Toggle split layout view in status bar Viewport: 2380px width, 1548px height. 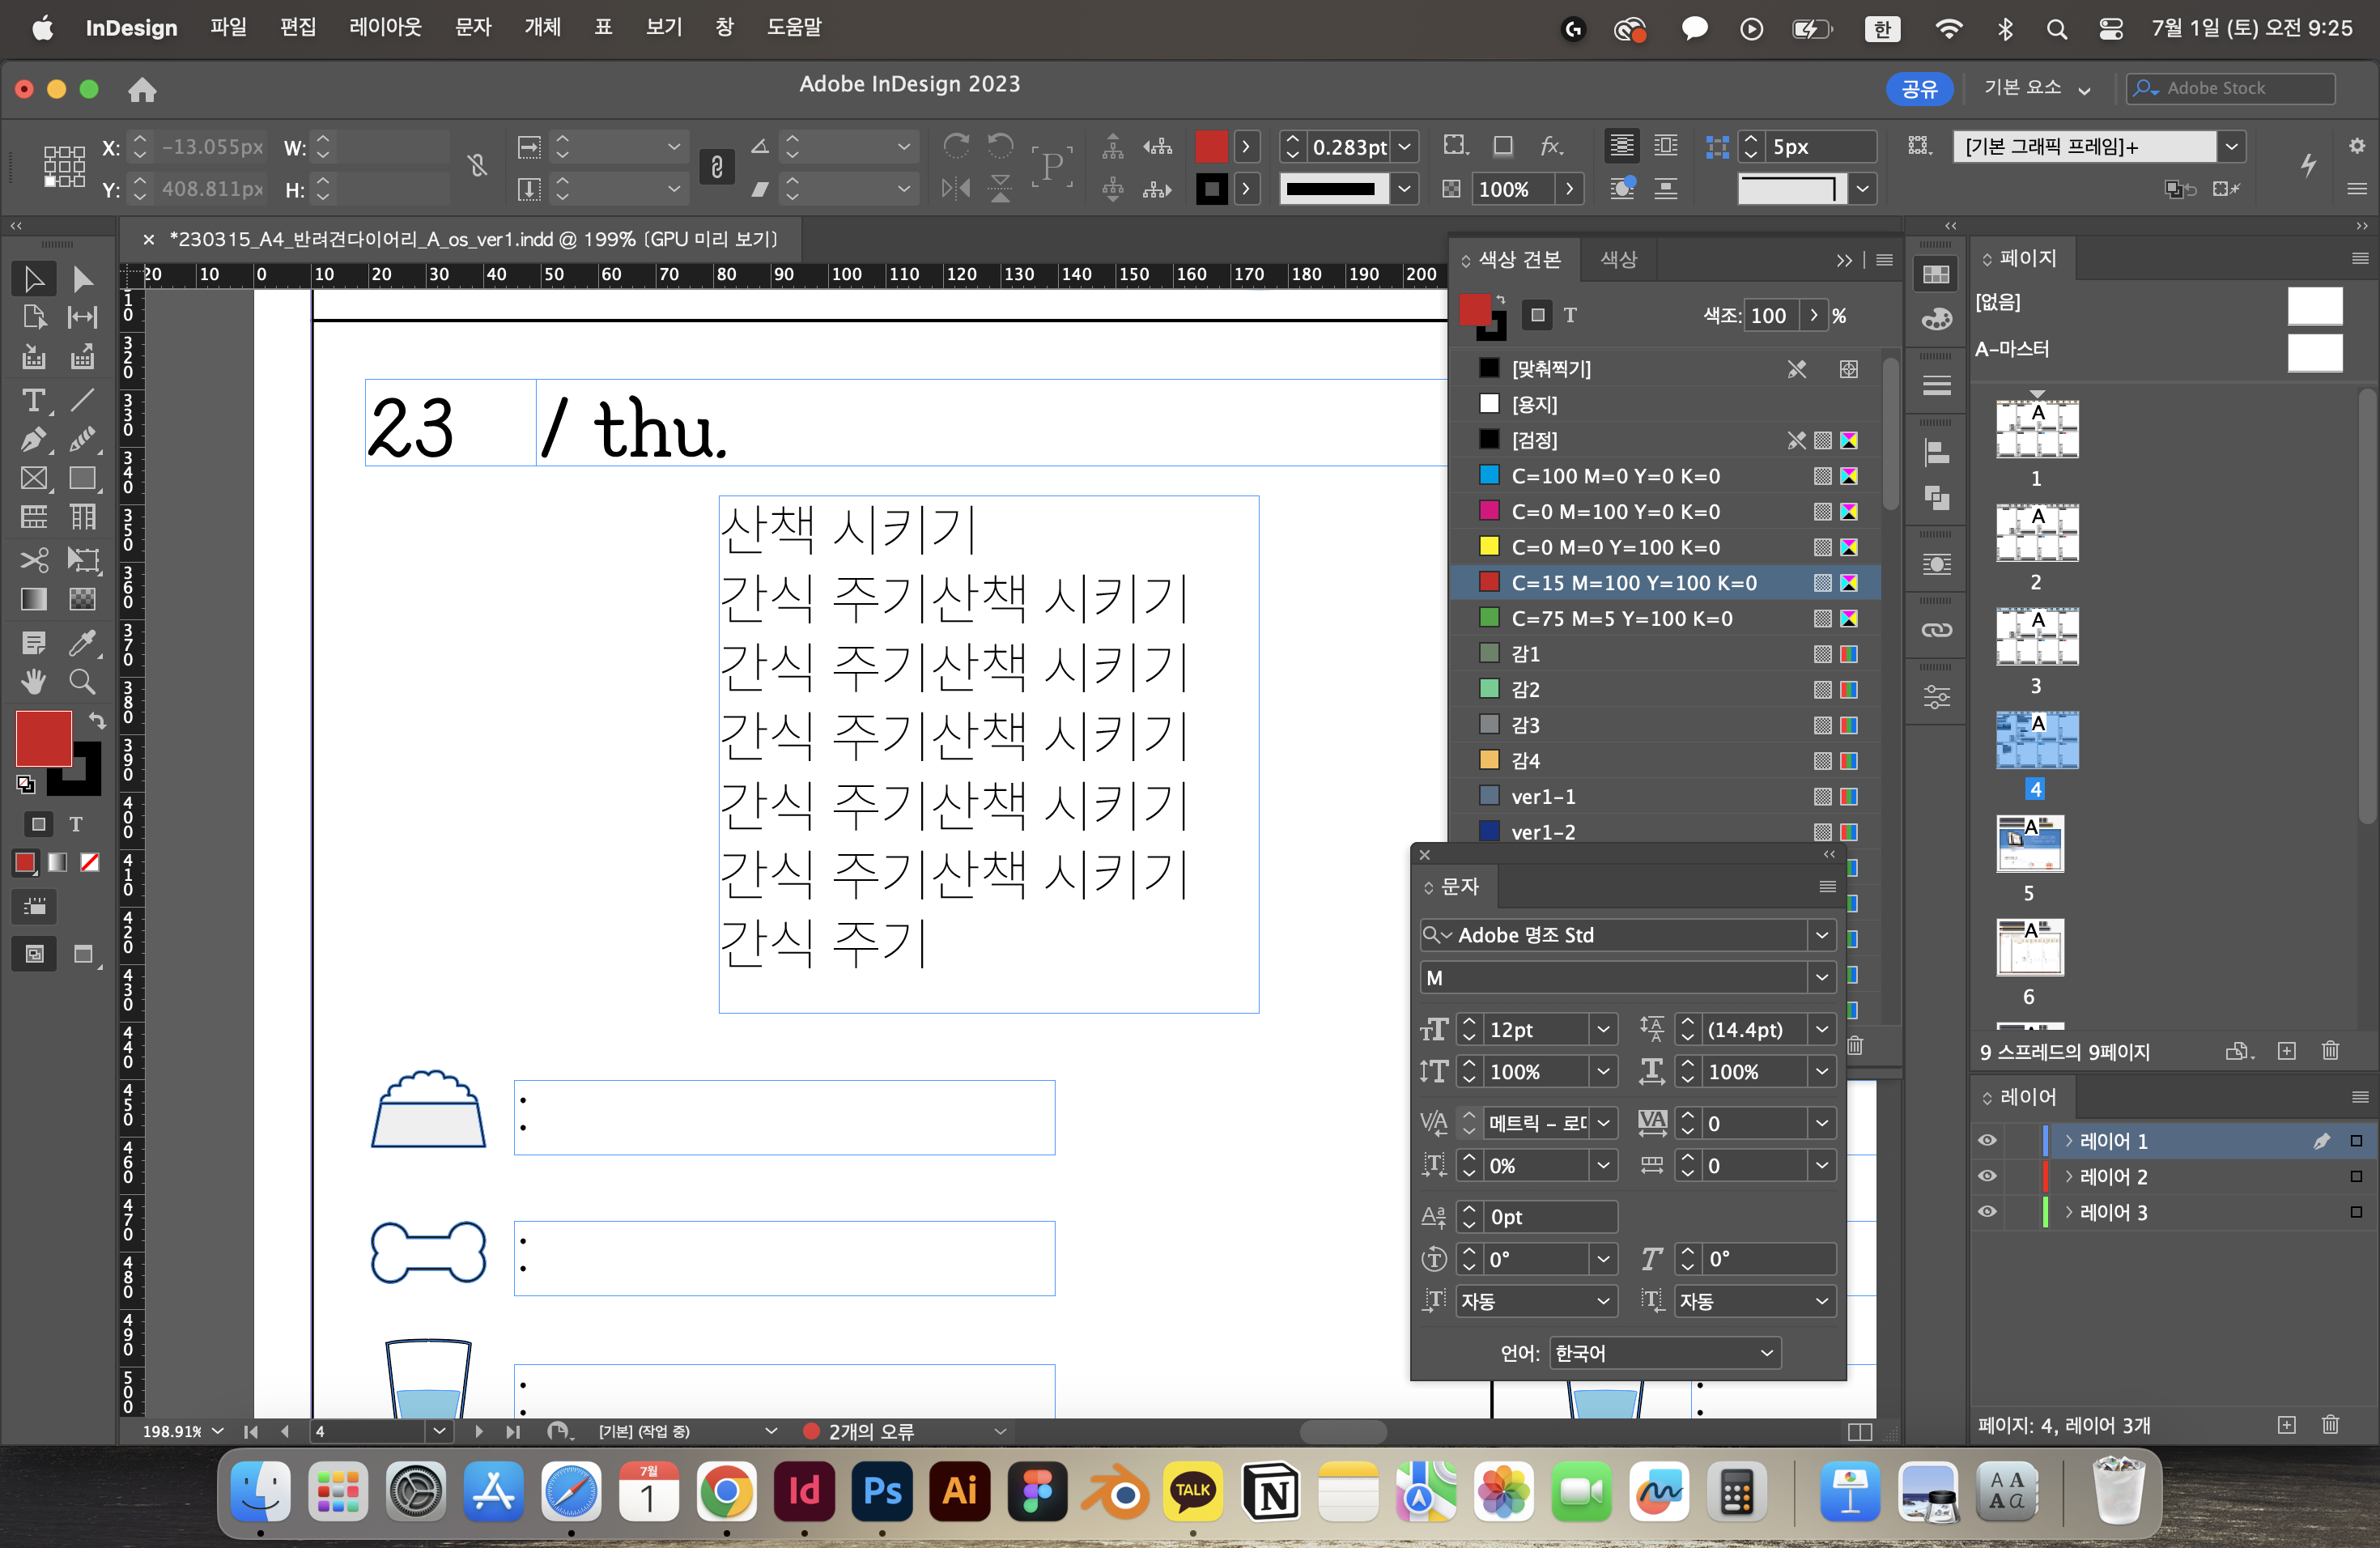(x=1860, y=1432)
